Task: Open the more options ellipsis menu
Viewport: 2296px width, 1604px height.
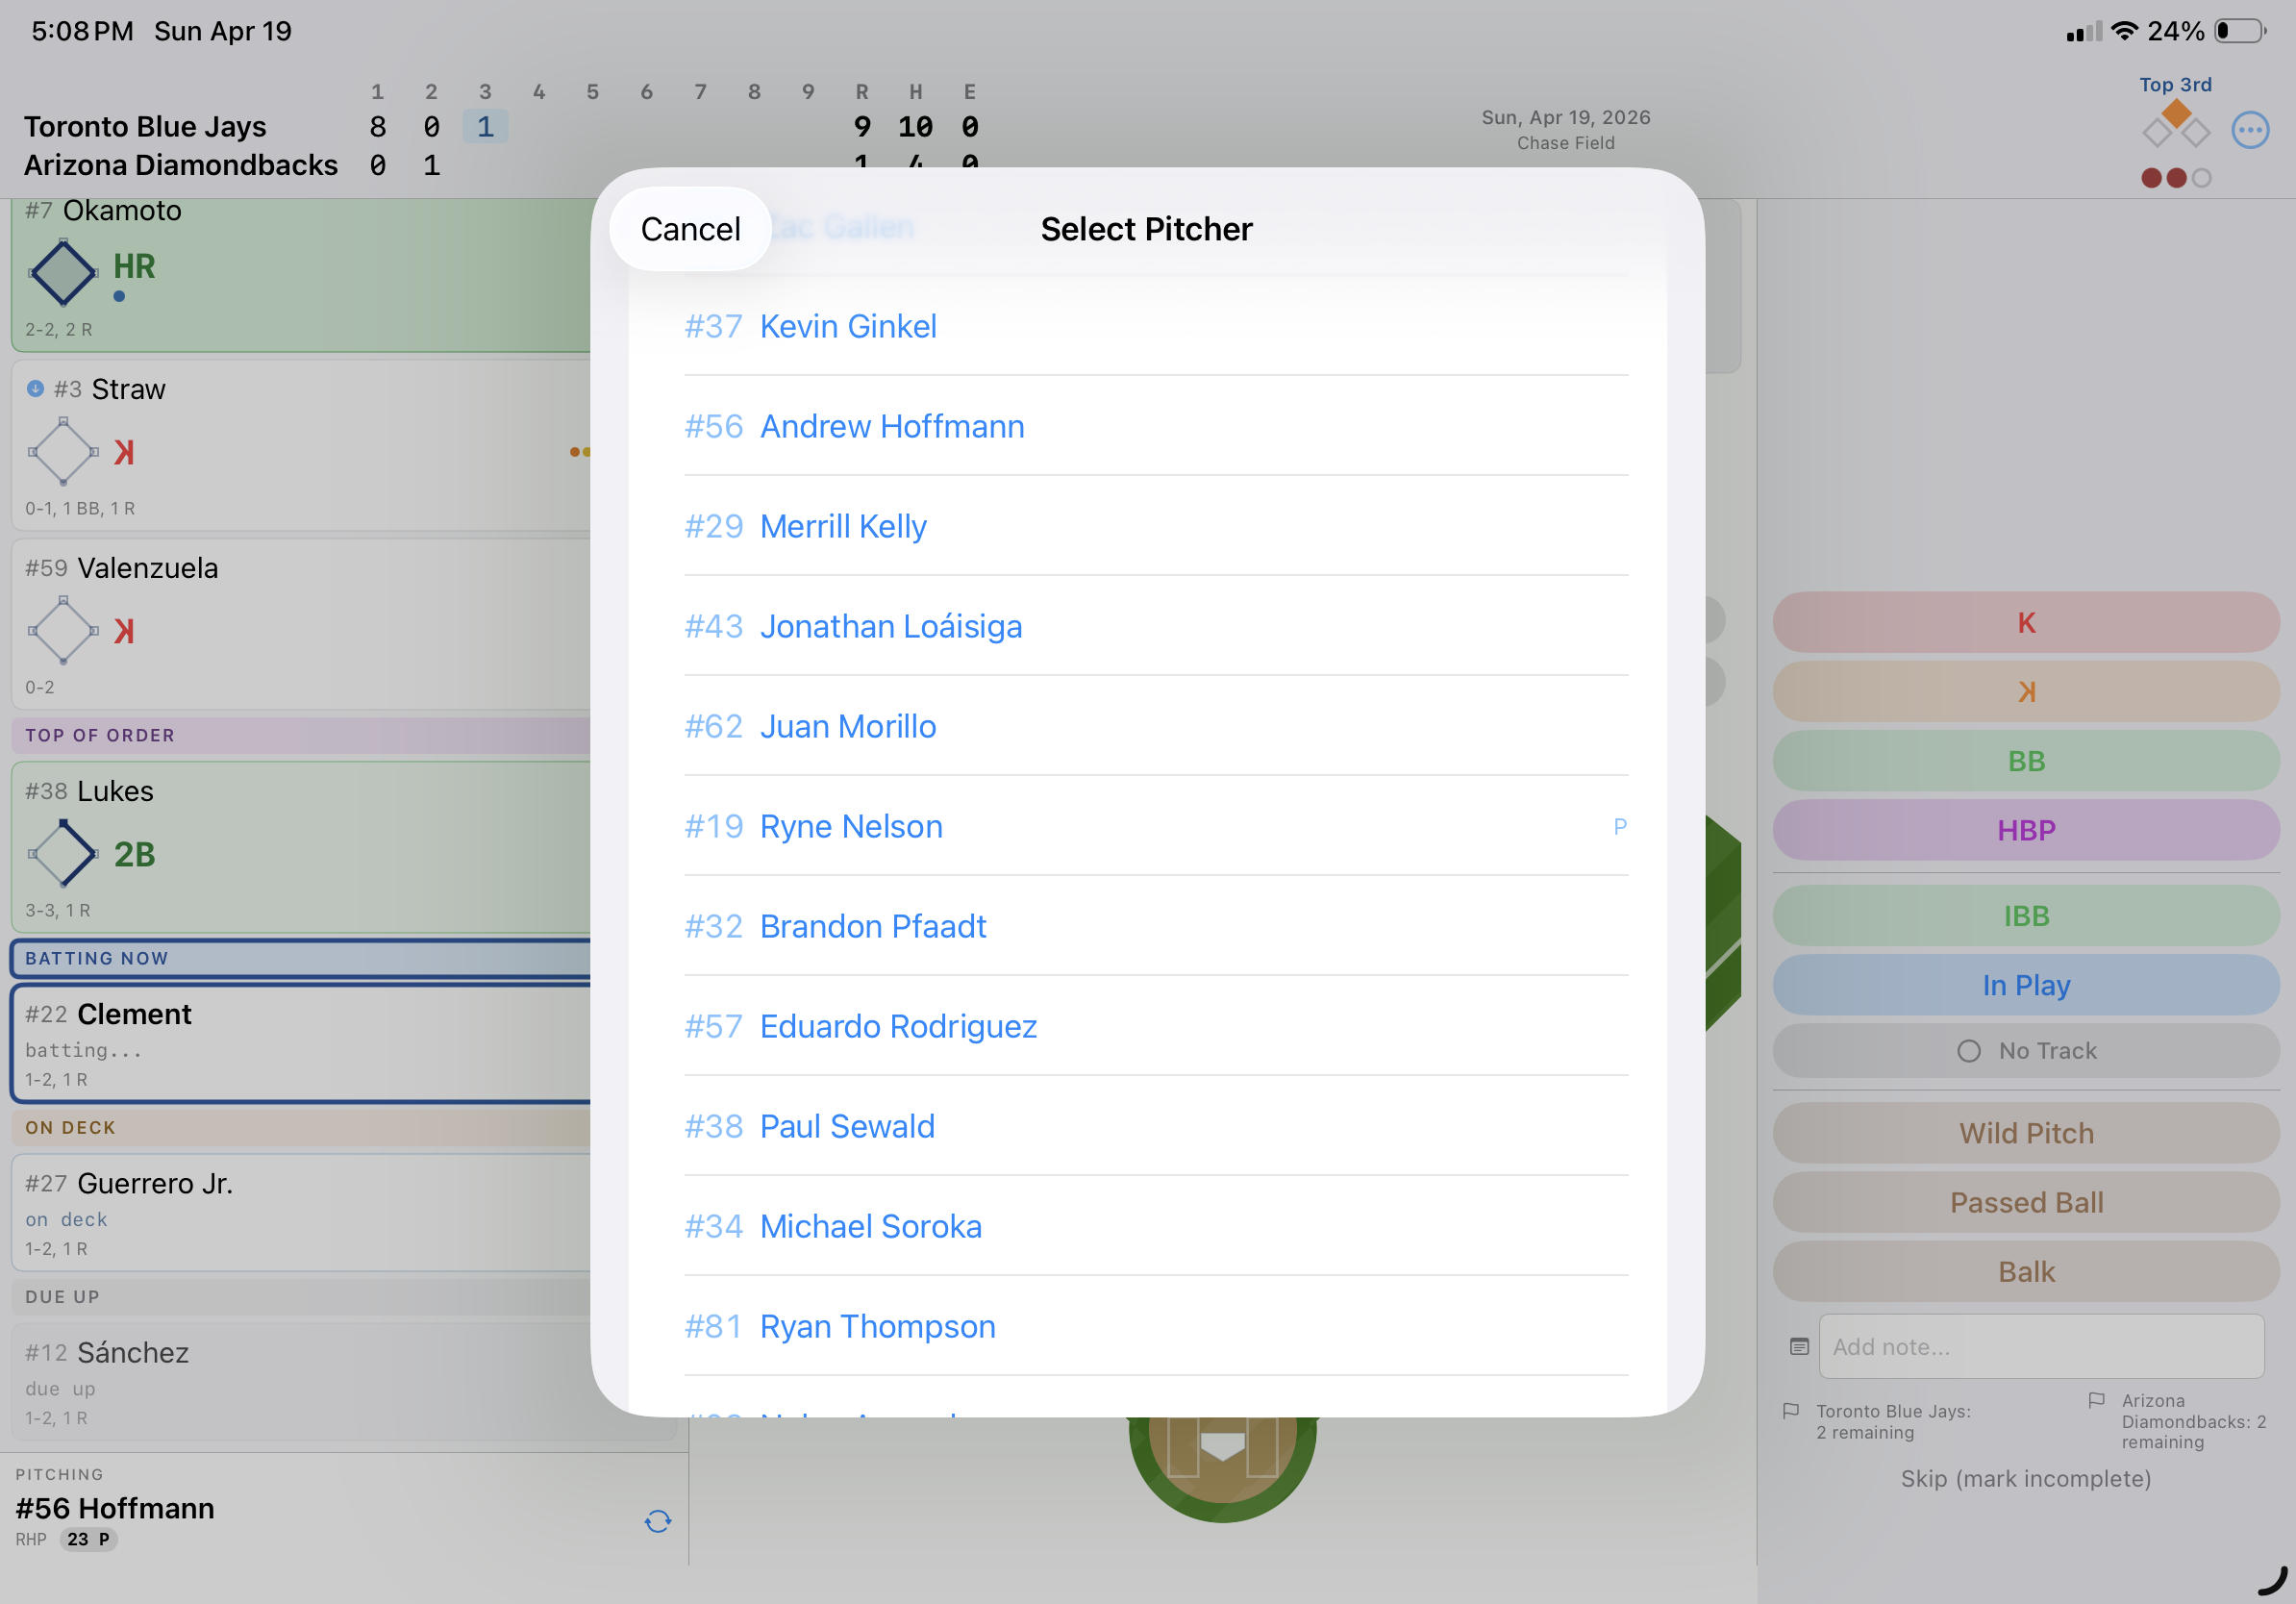Action: [2250, 130]
